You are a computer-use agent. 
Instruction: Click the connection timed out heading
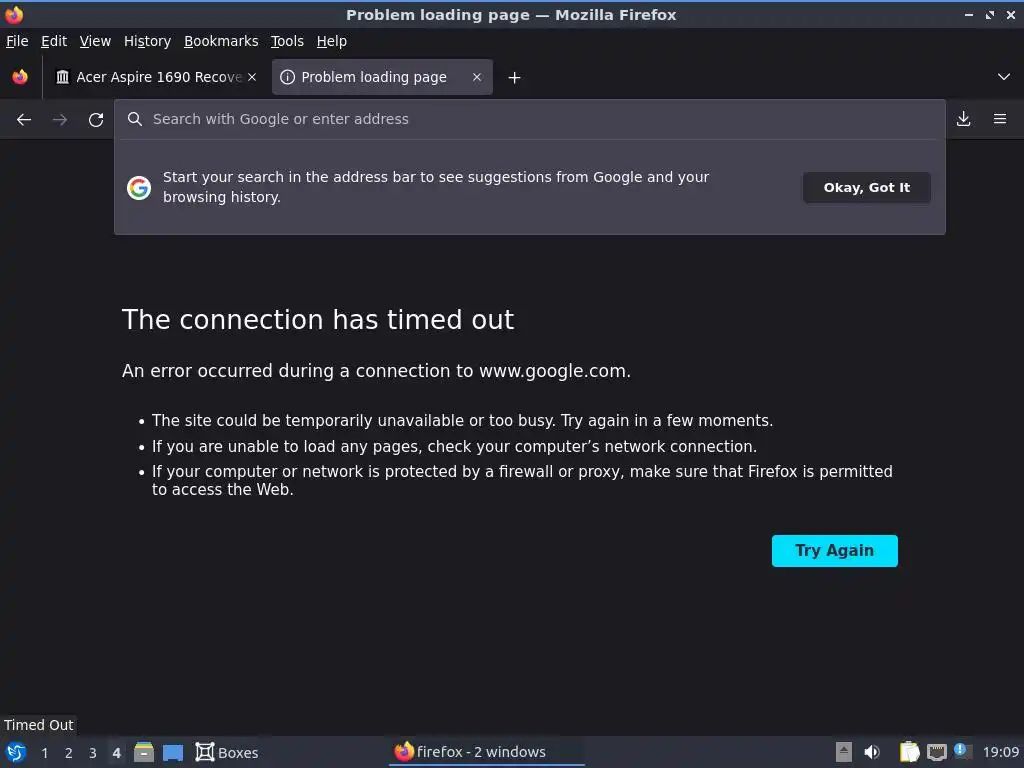(x=318, y=320)
